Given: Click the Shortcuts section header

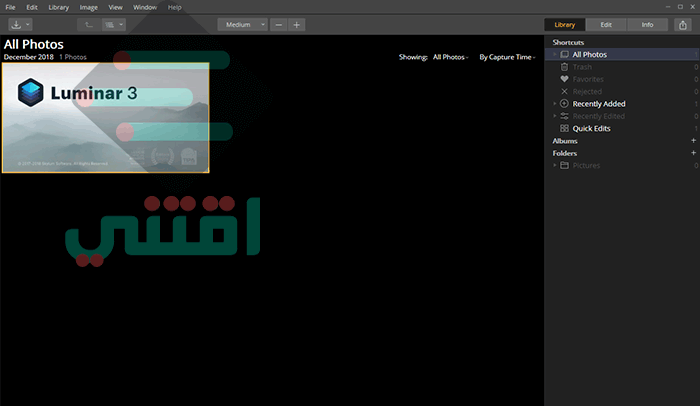Looking at the screenshot, I should (x=568, y=42).
